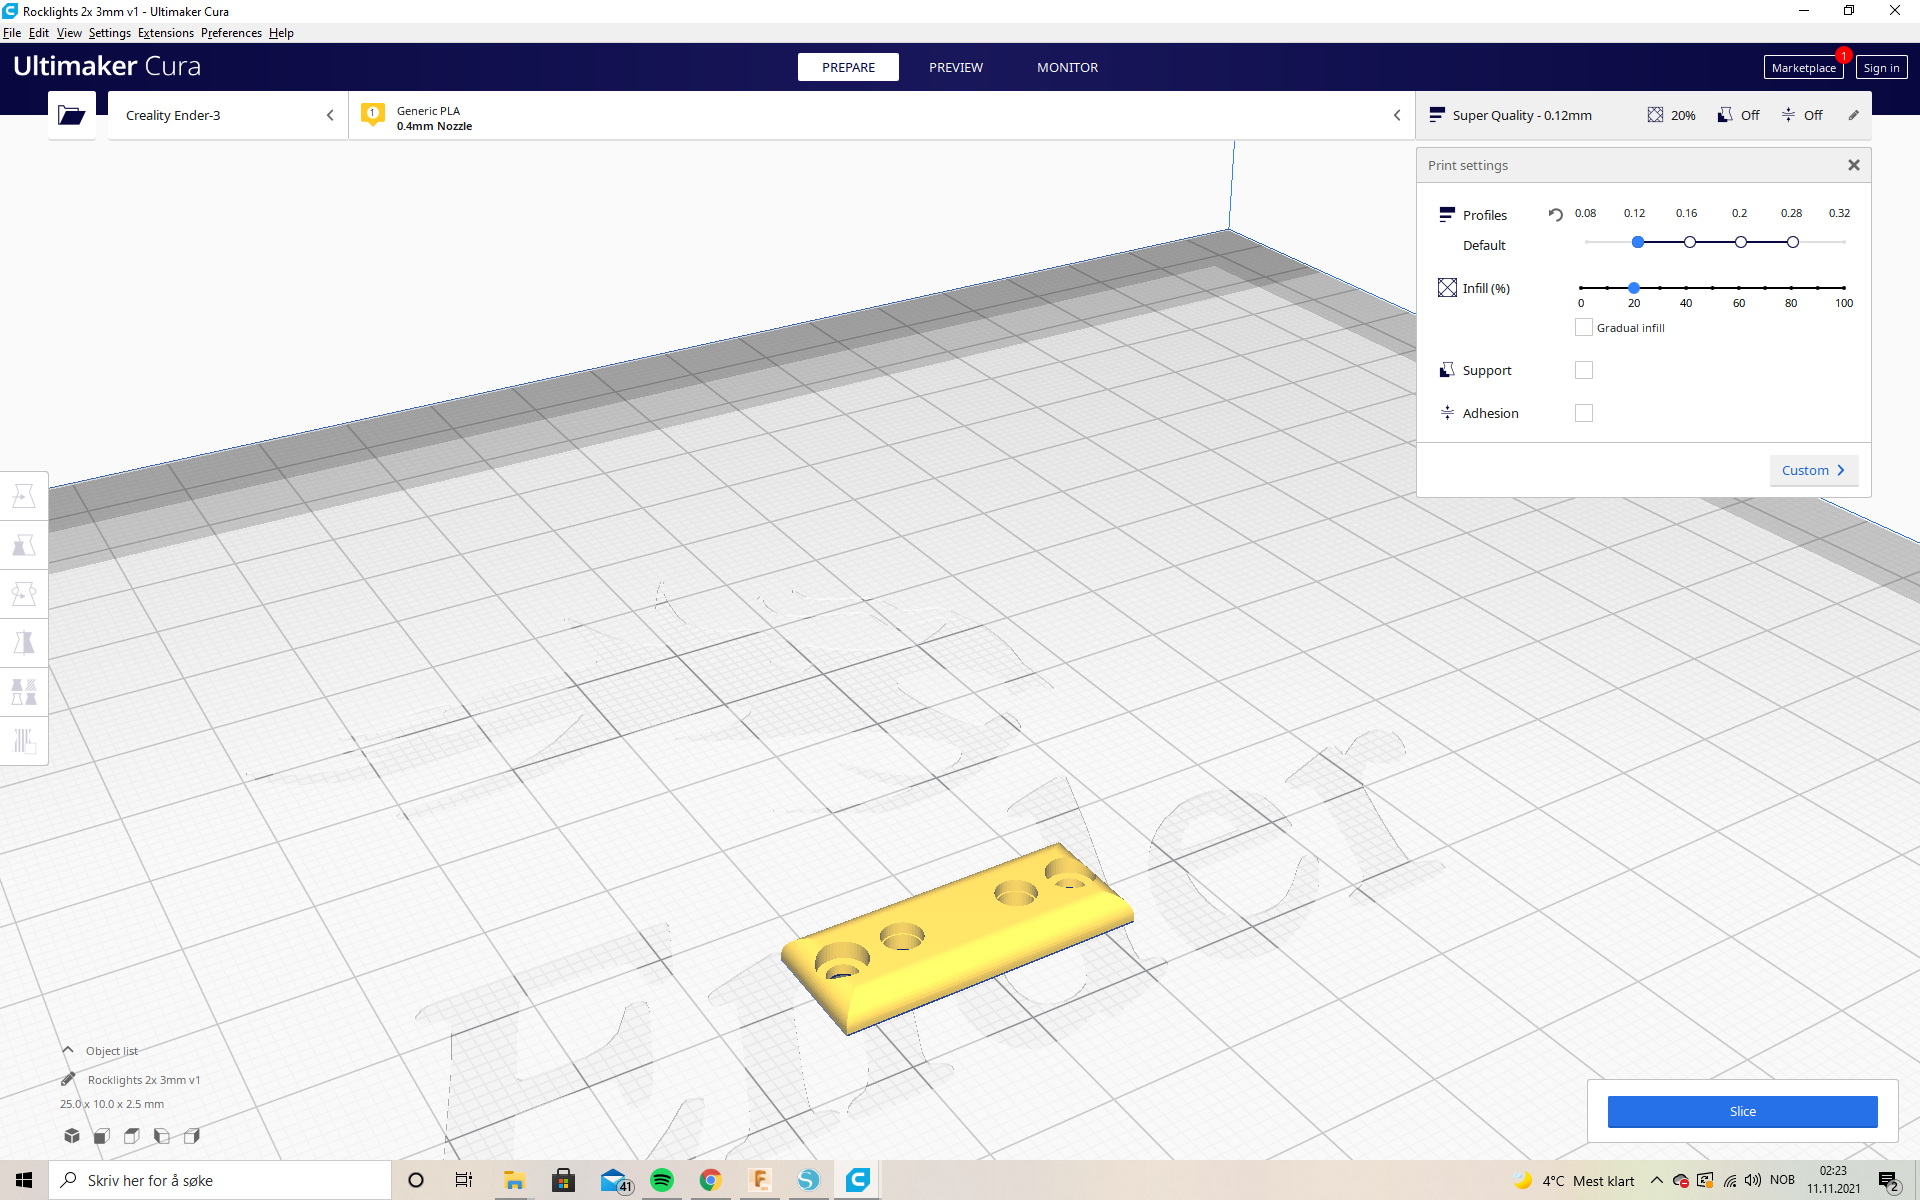Switch to 3D perspective view cube icon

click(x=72, y=1136)
